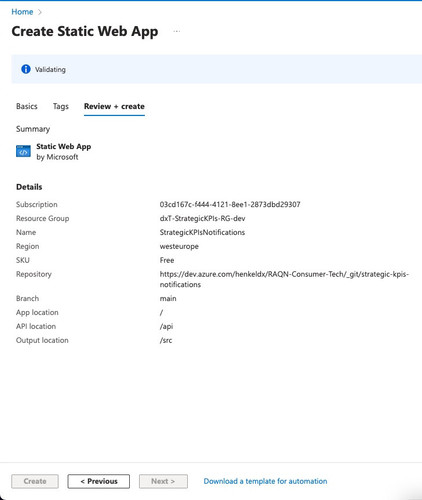Click the Resource Group field label
Viewport: 422px width, 500px height.
pyautogui.click(x=43, y=218)
